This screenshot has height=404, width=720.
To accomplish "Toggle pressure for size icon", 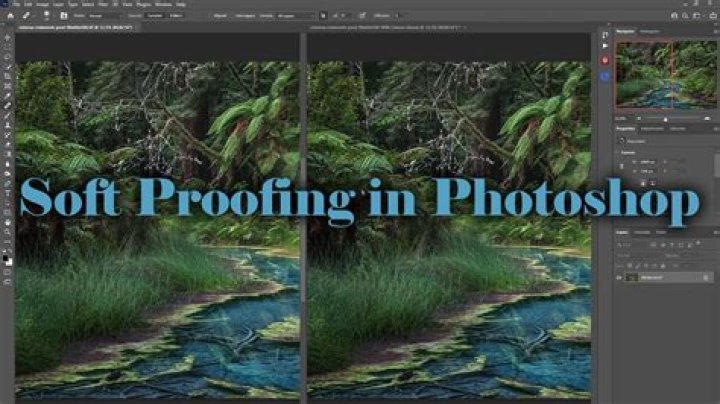I will click(362, 16).
